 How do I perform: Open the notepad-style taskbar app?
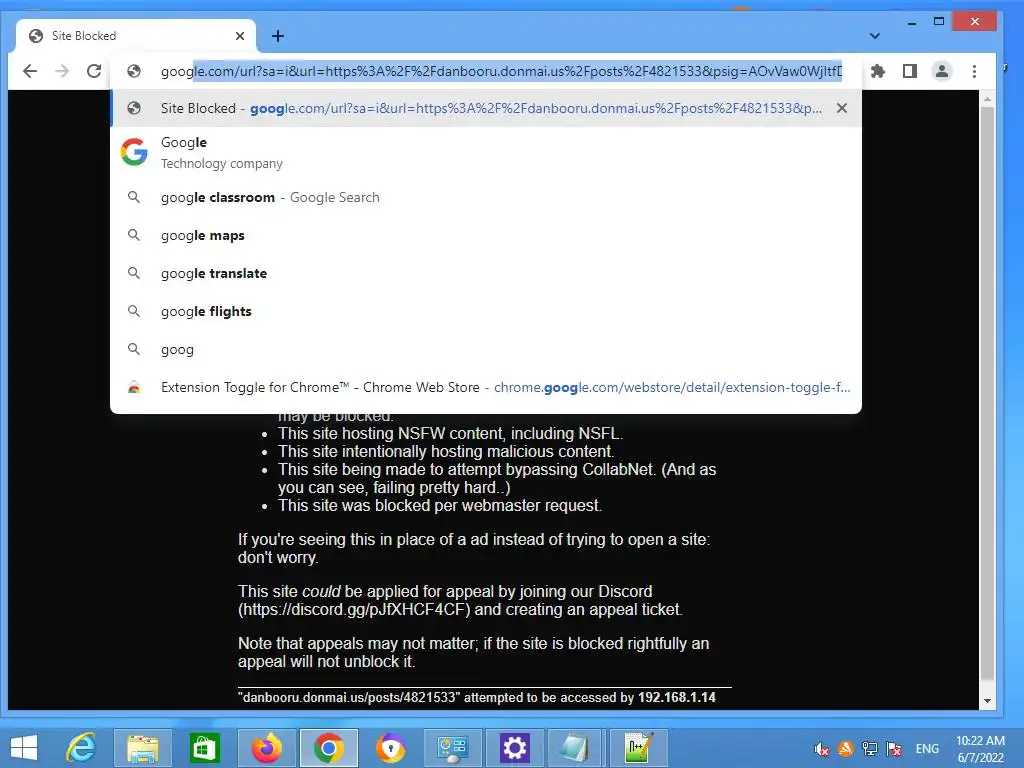point(575,748)
